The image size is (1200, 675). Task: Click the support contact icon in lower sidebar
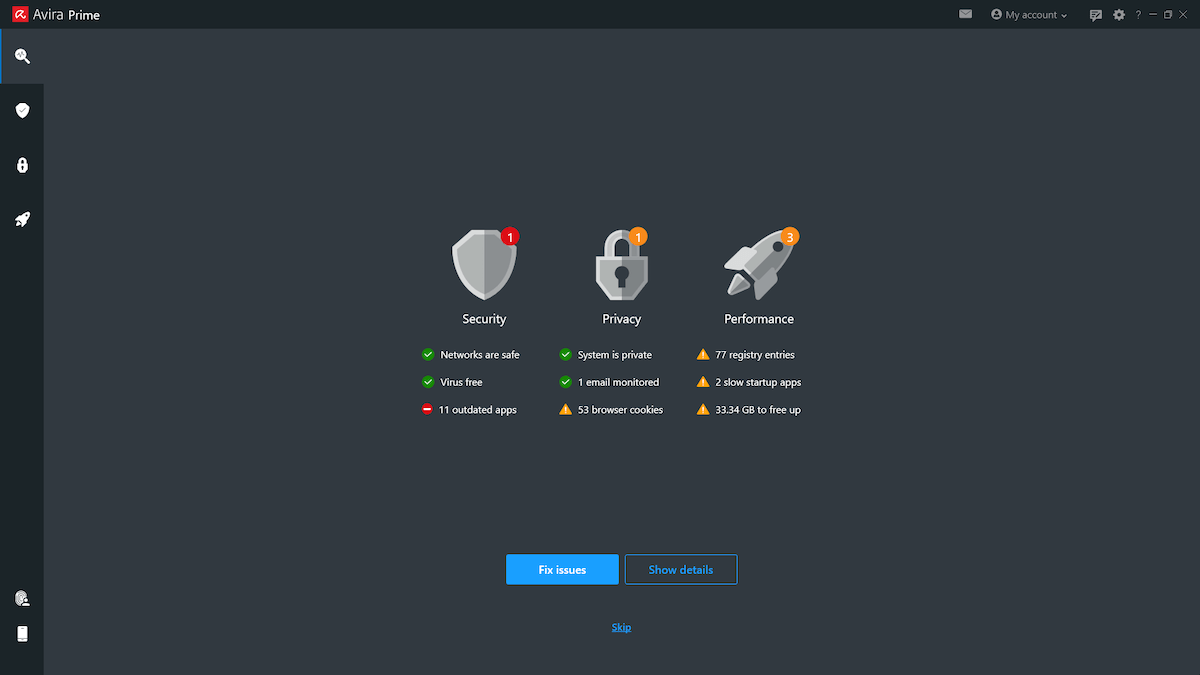[22, 597]
